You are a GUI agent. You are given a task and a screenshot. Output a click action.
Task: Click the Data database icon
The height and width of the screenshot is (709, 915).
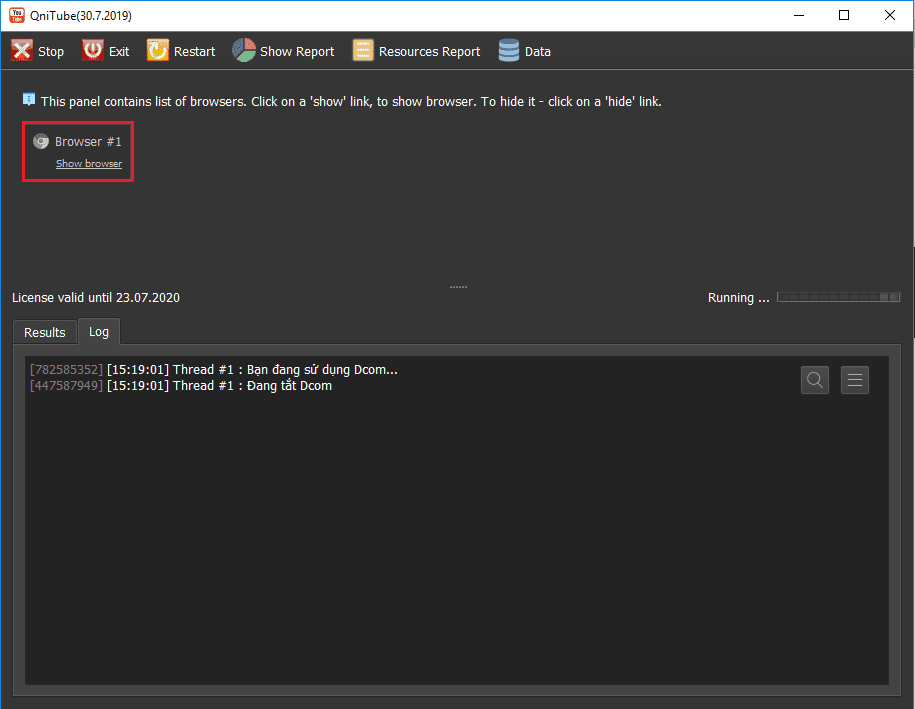coord(509,51)
